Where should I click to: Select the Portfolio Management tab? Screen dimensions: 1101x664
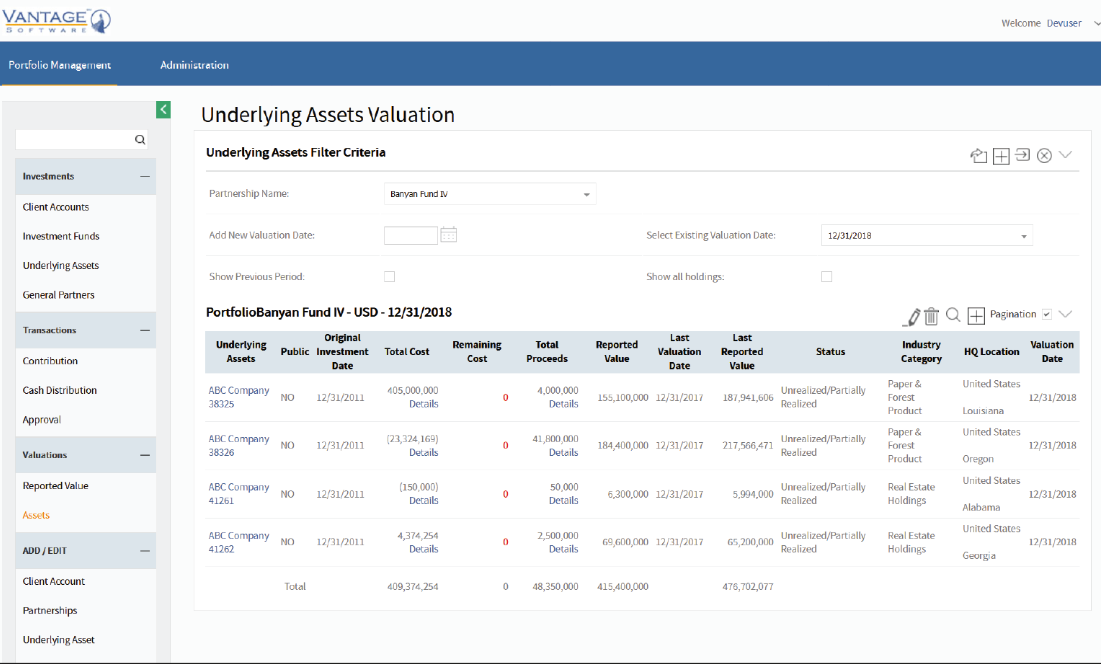(62, 64)
